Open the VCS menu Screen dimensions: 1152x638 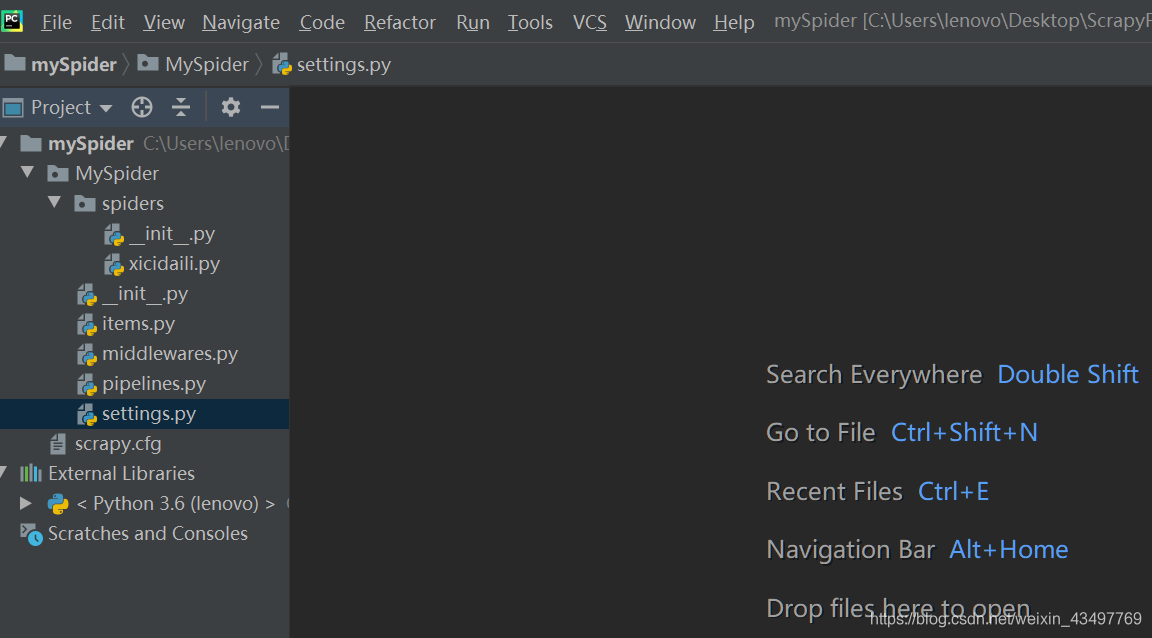point(589,23)
